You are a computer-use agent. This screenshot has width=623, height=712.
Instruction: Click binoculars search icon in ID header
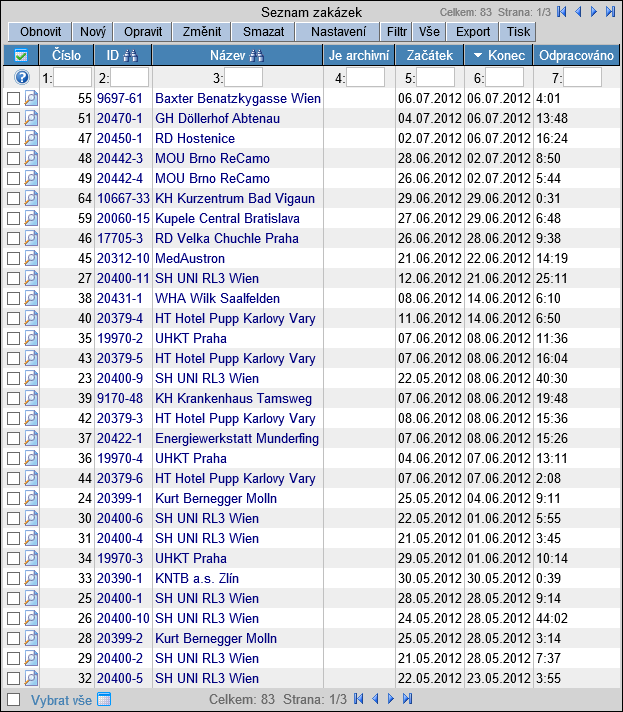130,55
